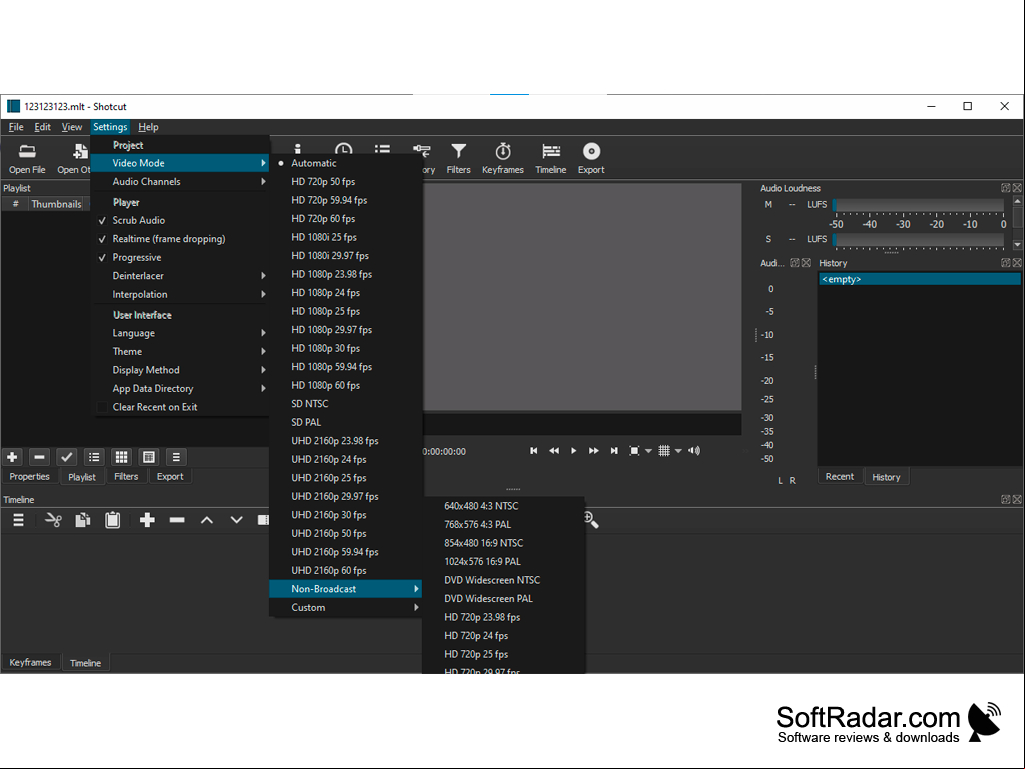This screenshot has width=1025, height=769.
Task: Click the timeline paste clipboard icon
Action: click(x=112, y=521)
